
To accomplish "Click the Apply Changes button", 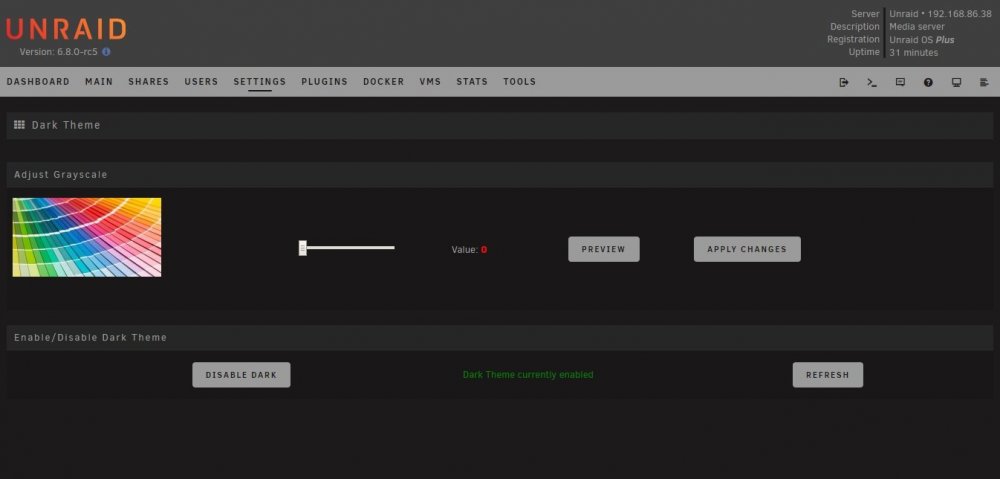I will [747, 249].
